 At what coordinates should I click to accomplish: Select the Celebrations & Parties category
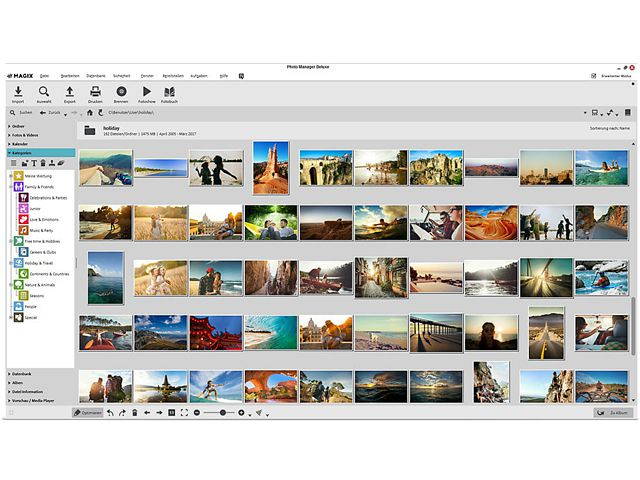(43, 198)
